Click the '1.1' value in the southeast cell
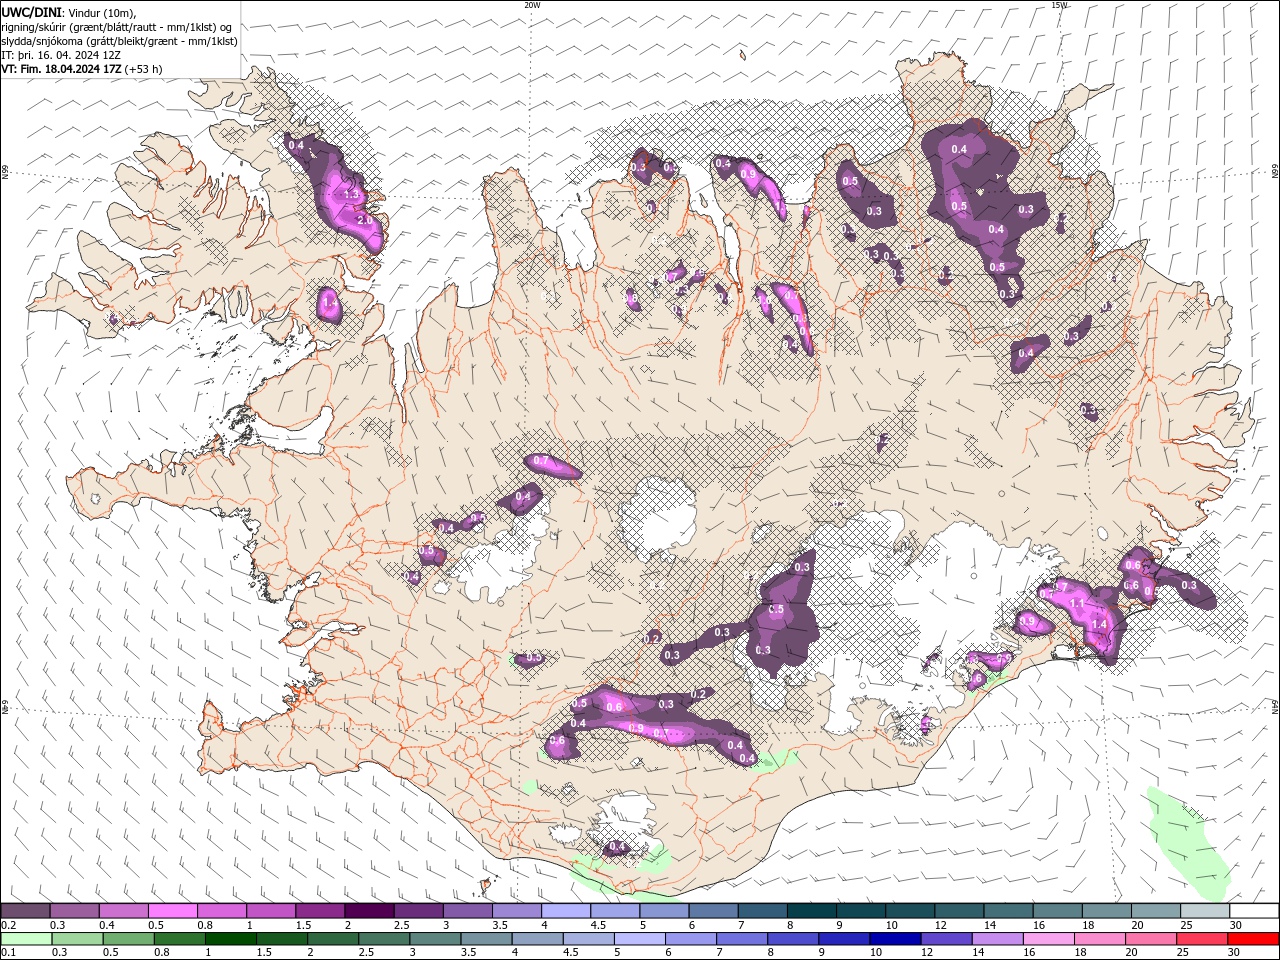 1077,604
